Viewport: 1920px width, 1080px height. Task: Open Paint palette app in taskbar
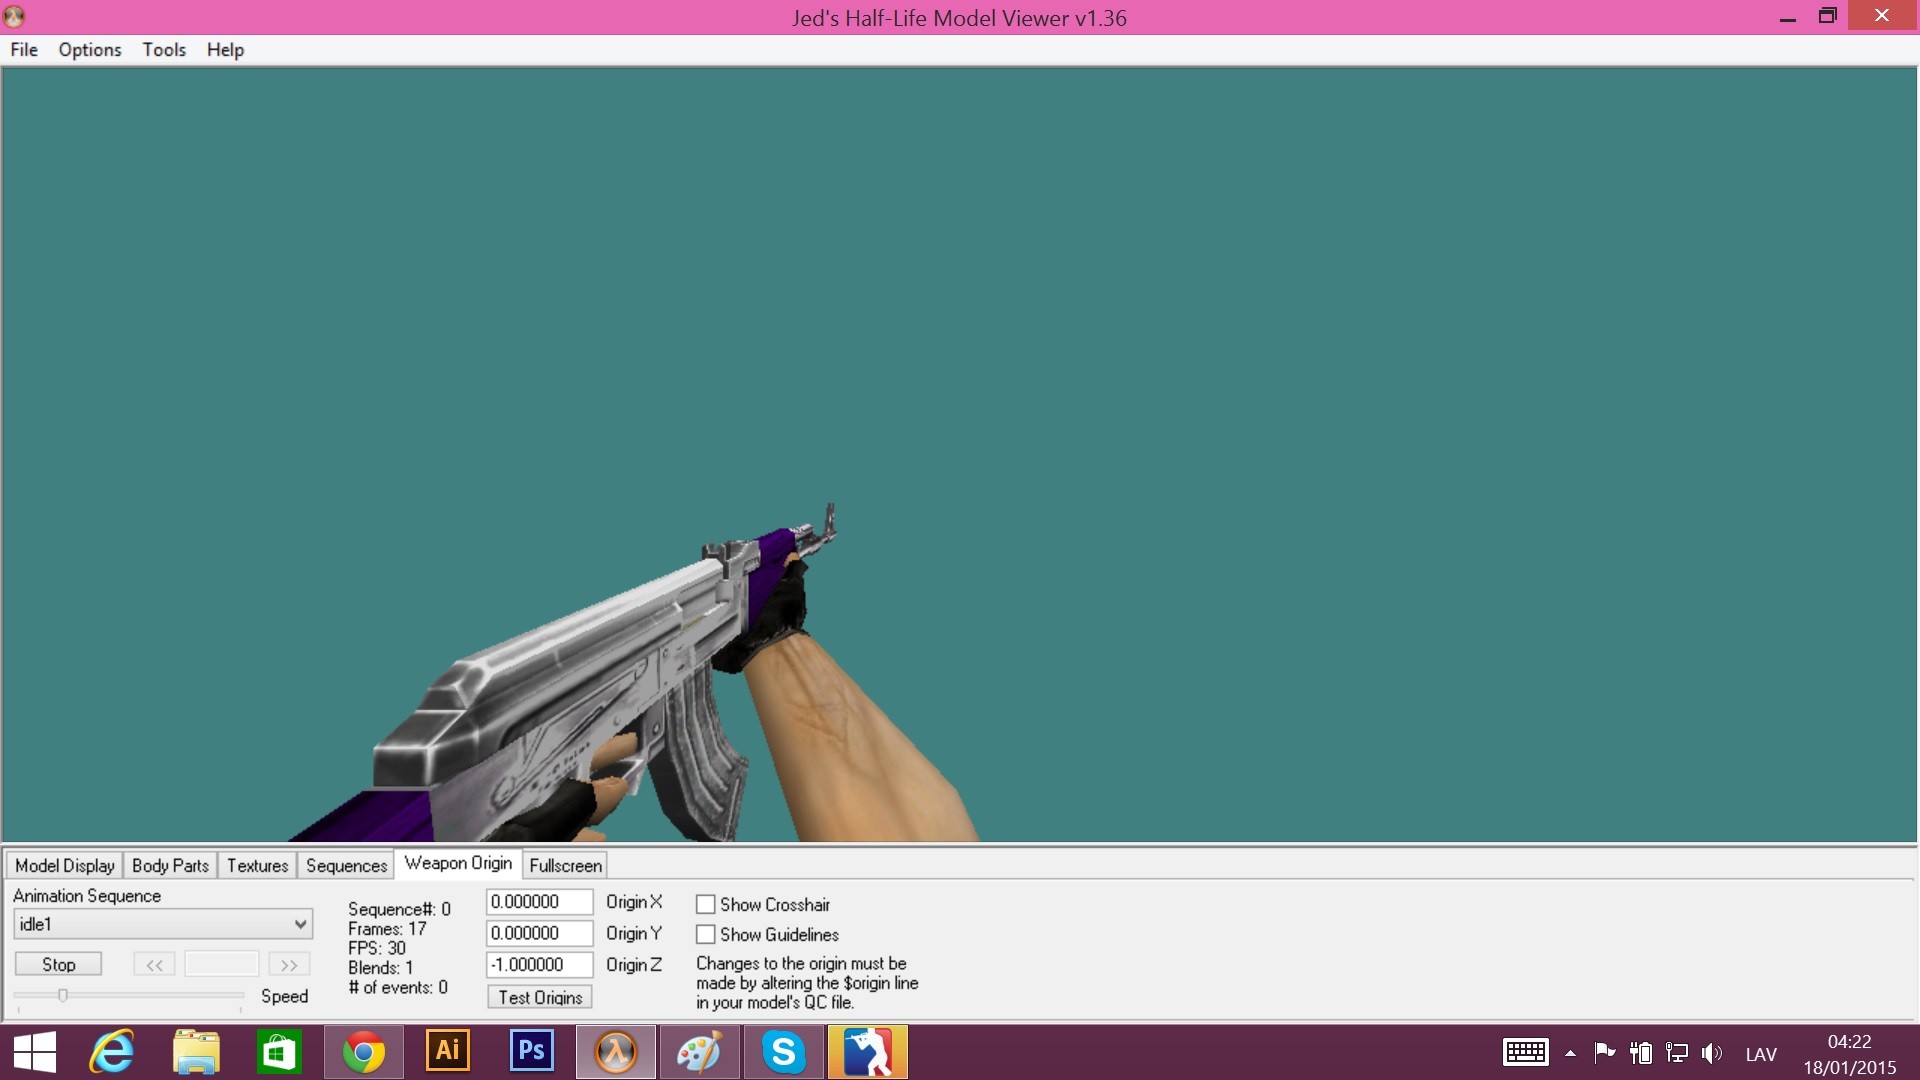click(x=700, y=1052)
